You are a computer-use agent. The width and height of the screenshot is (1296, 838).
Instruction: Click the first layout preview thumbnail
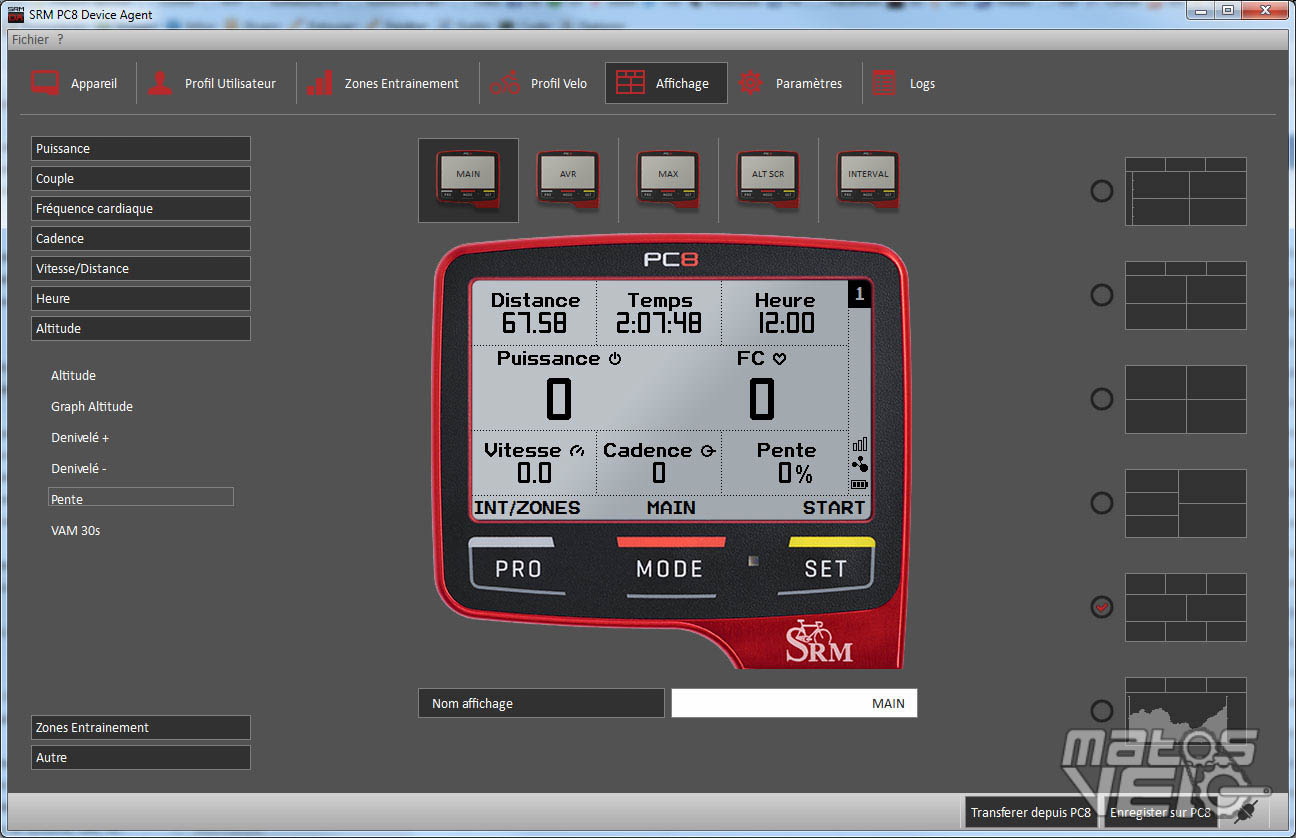(x=1186, y=191)
